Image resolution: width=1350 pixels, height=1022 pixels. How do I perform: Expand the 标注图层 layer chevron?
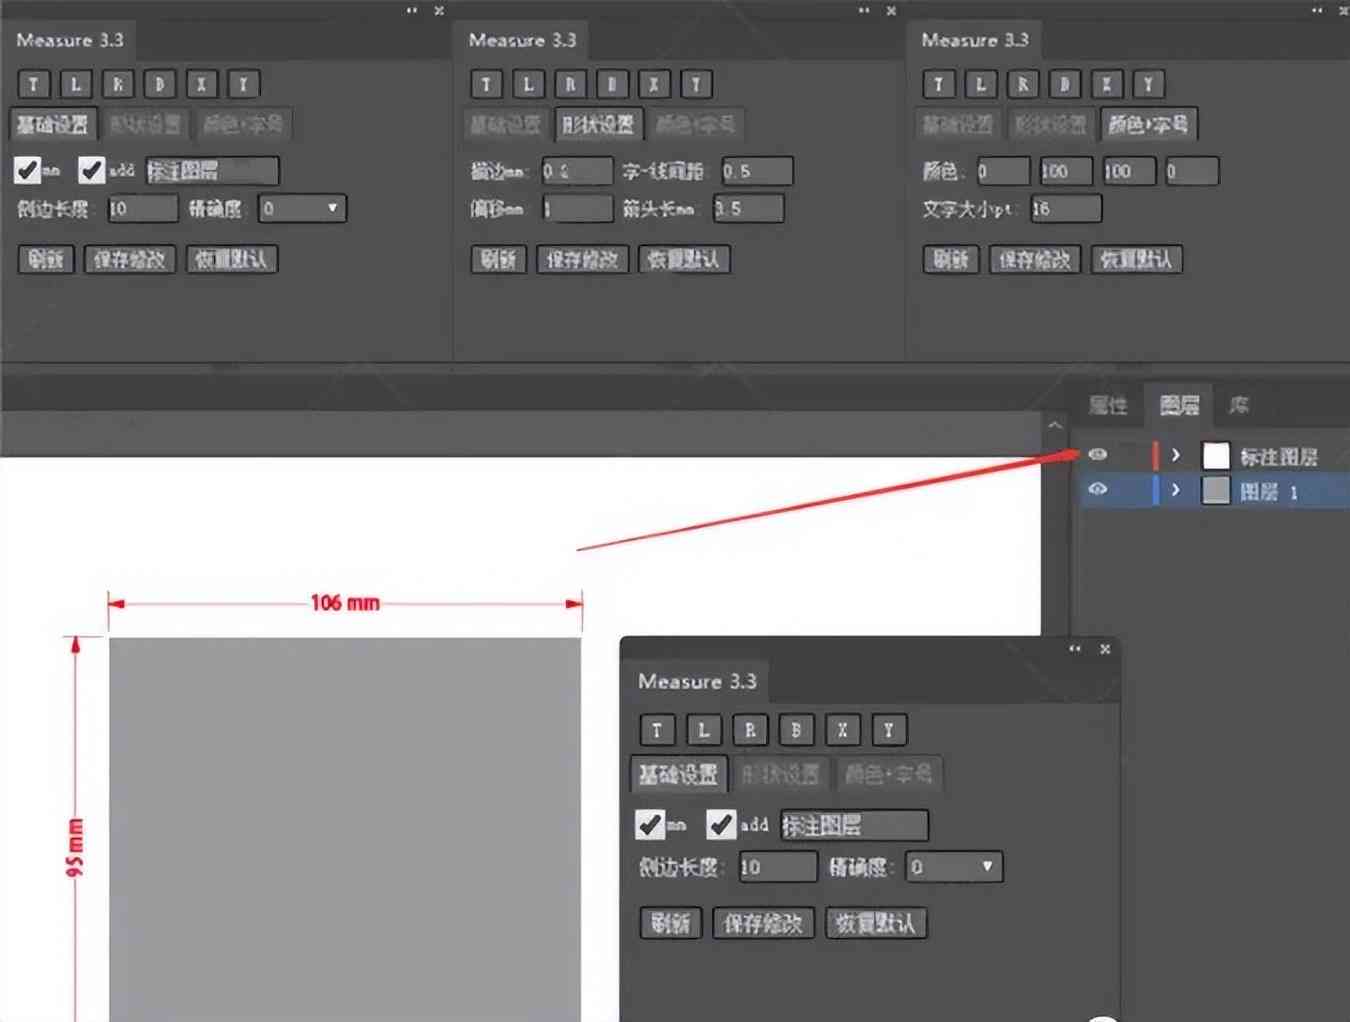point(1176,455)
